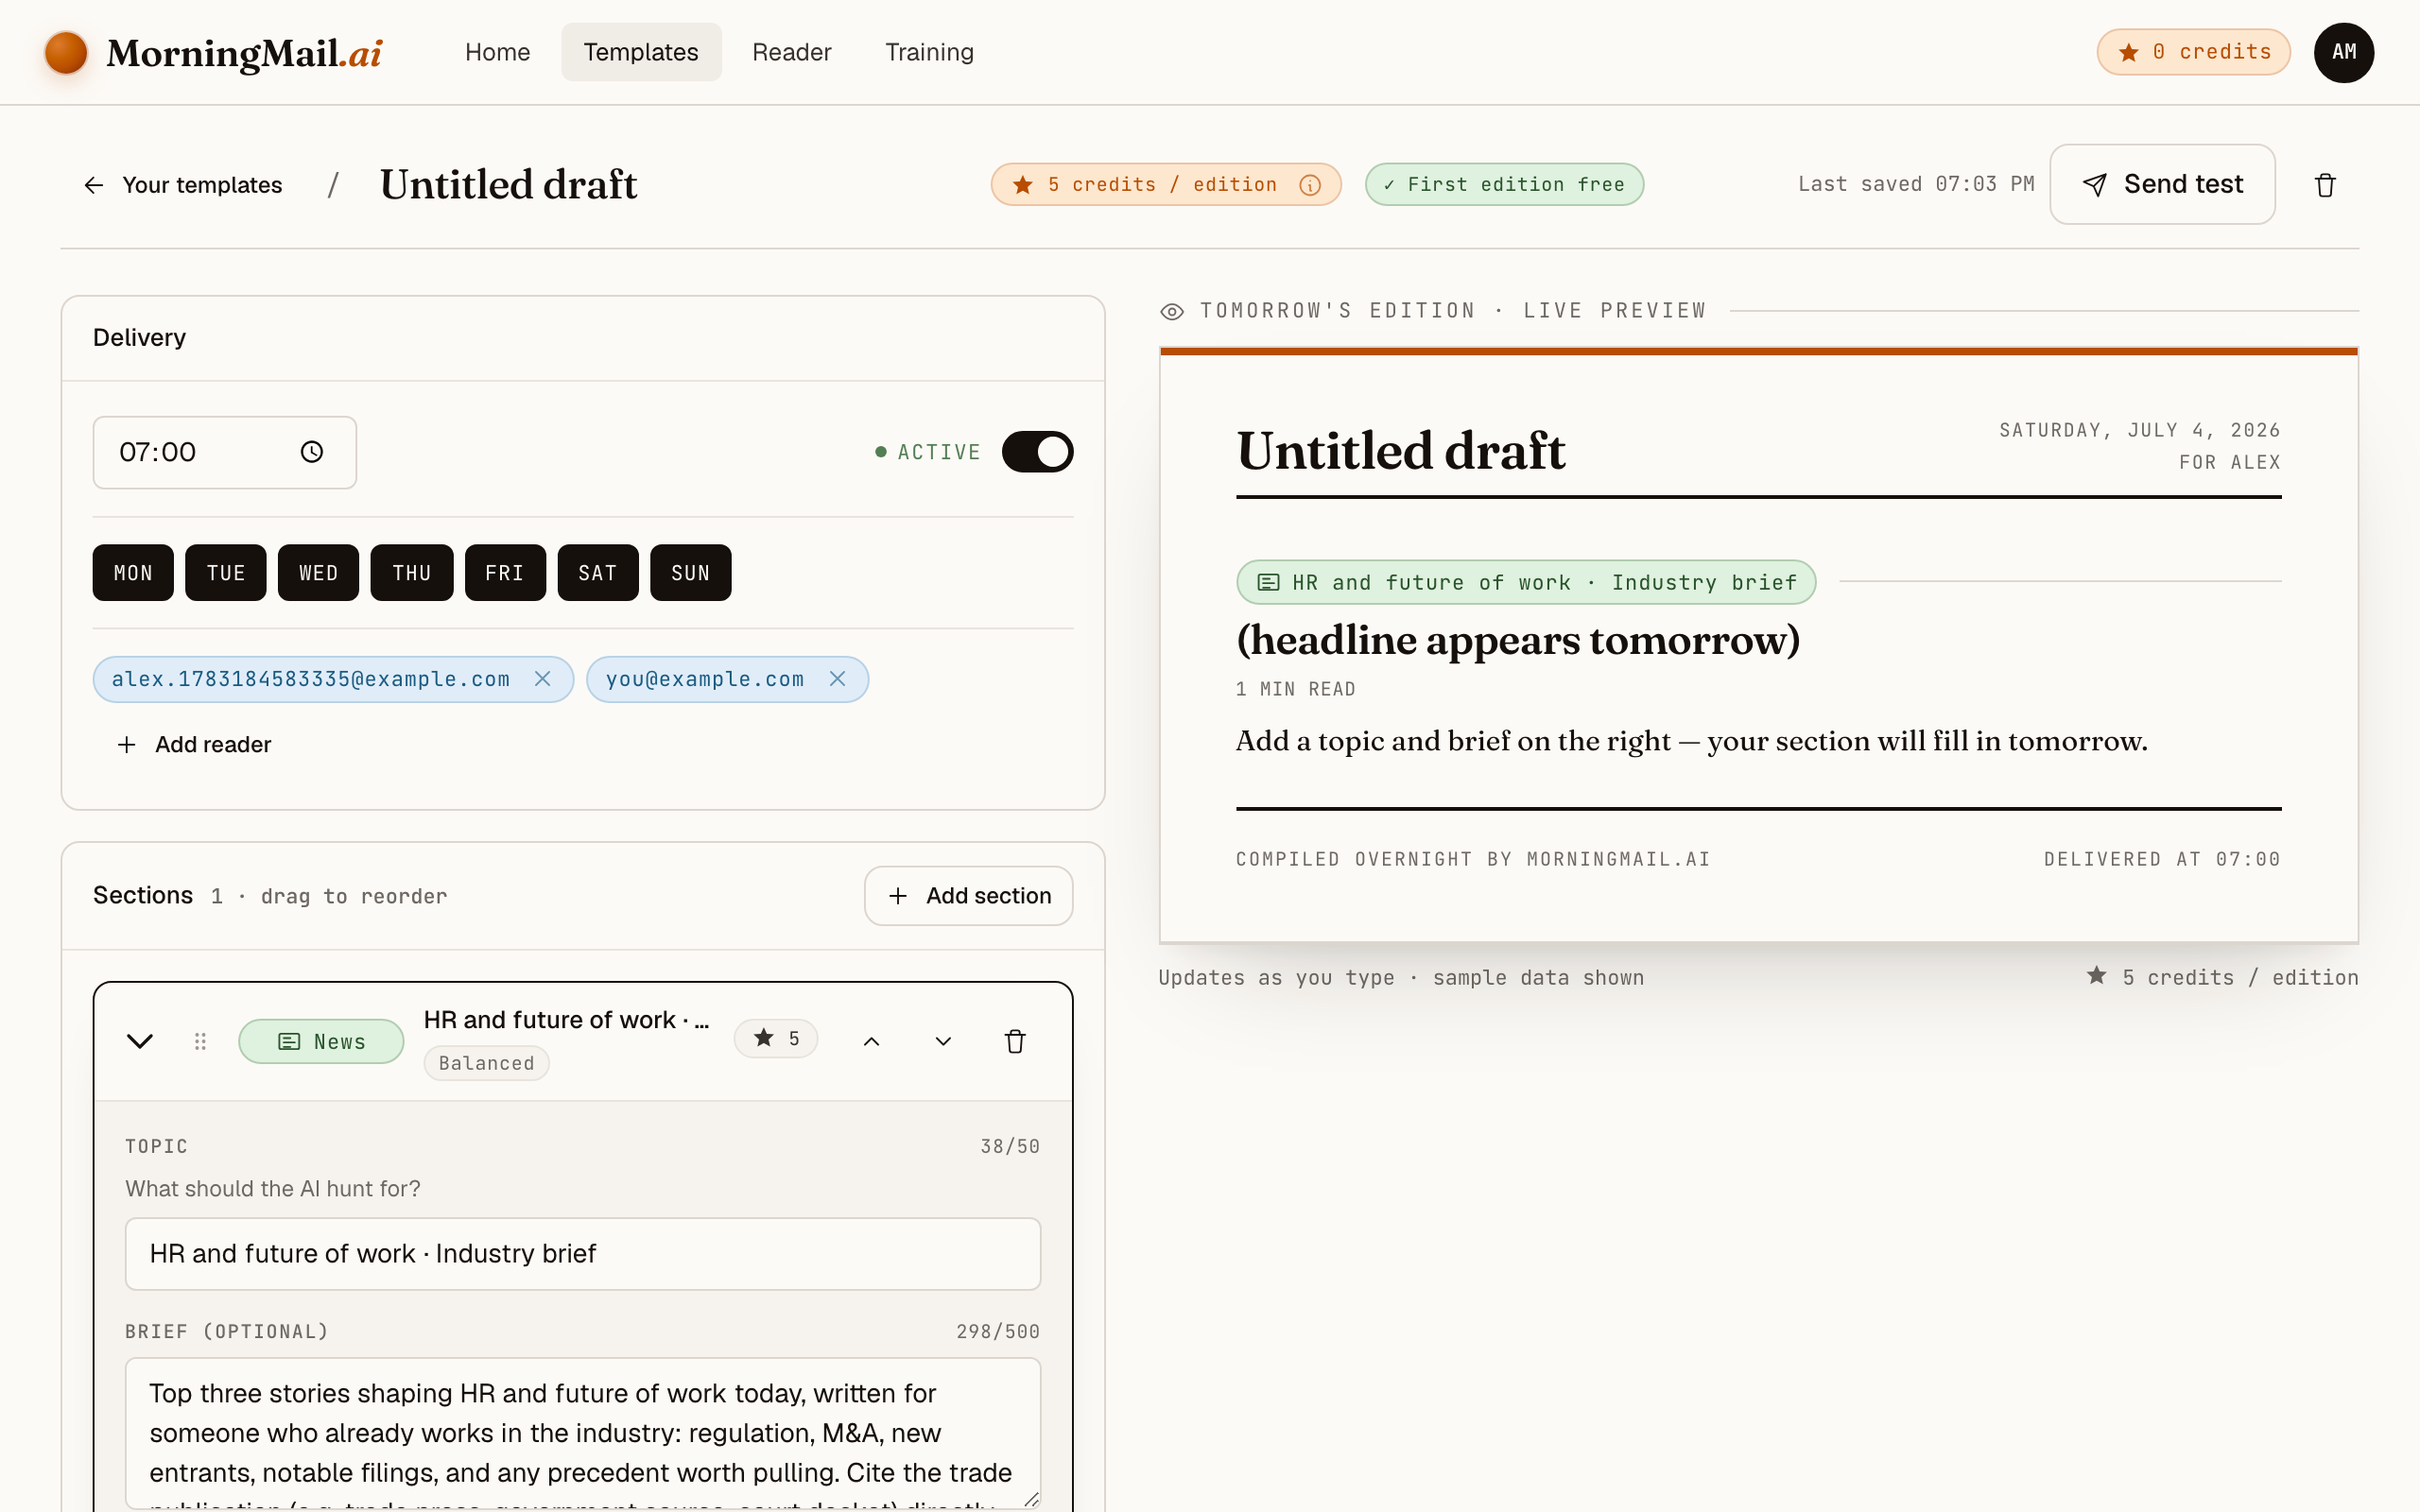Image resolution: width=2420 pixels, height=1512 pixels.
Task: Click the News type badge
Action: coord(321,1042)
